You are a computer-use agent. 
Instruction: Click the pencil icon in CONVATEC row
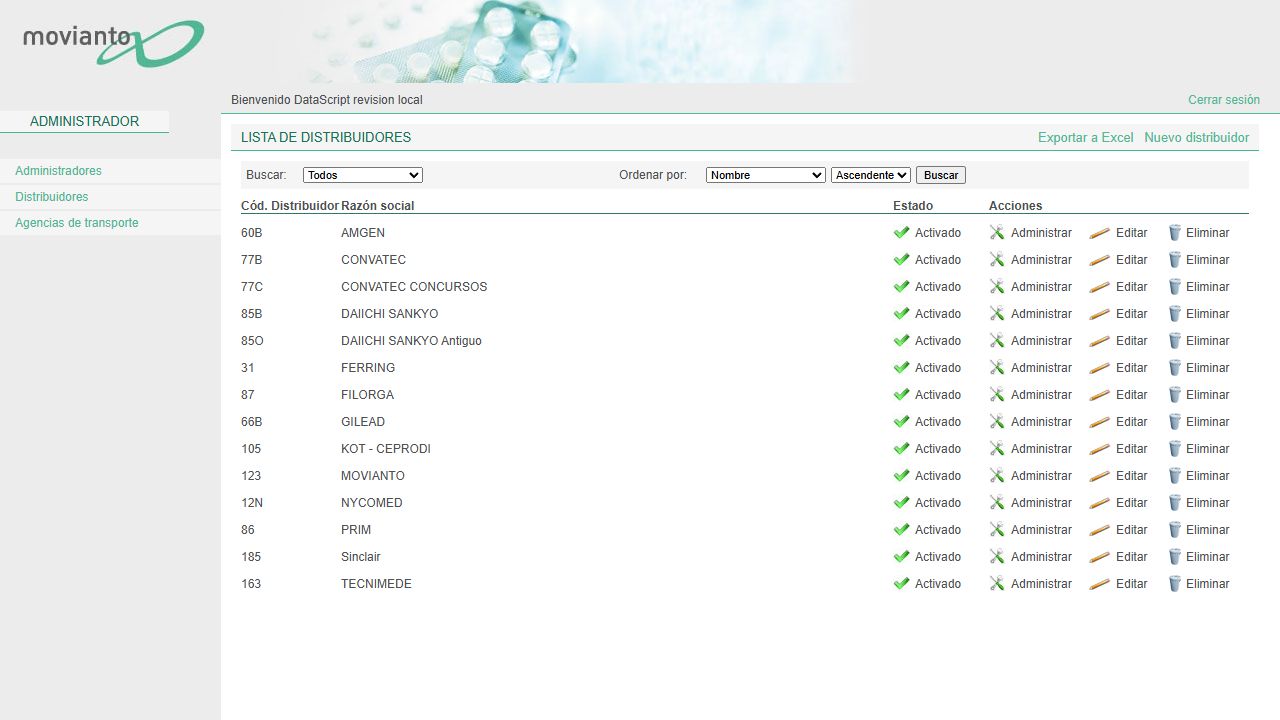pos(1099,260)
